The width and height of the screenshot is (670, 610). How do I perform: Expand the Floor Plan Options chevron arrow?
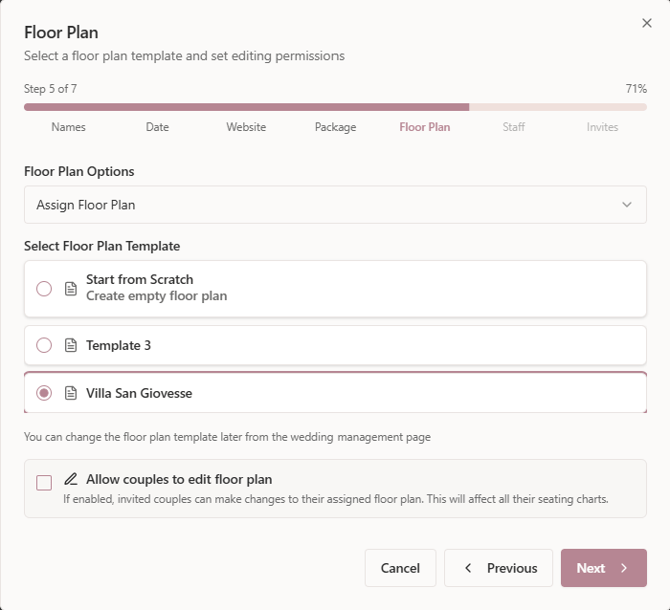[x=627, y=205]
